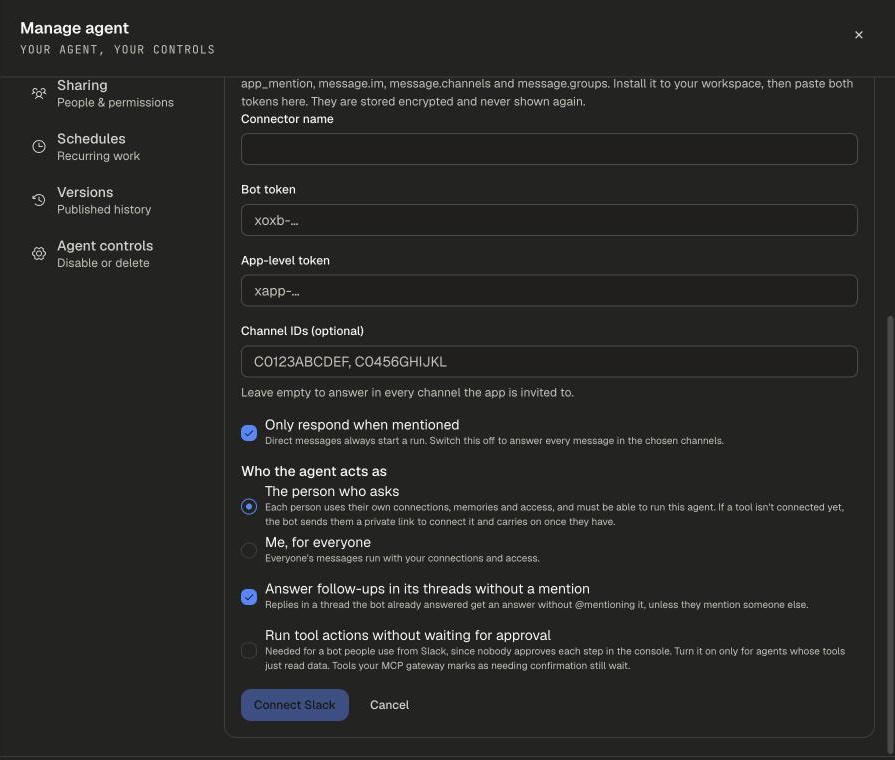Focus the Bot token field
895x760 pixels.
point(549,220)
